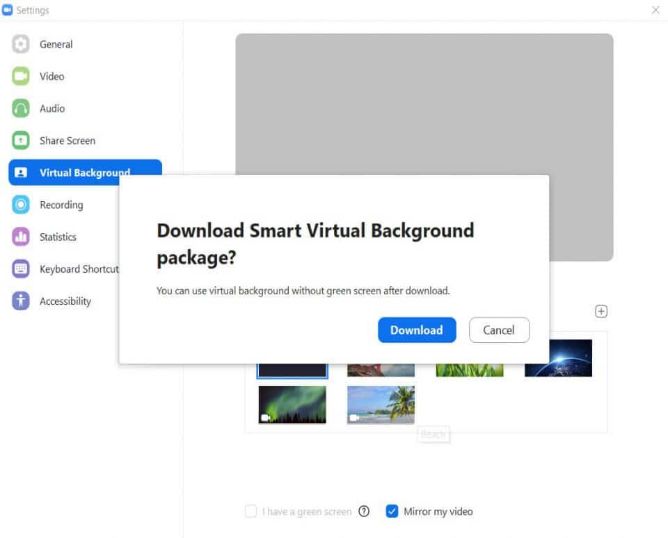
Task: Click the Share Screen icon
Action: 20,141
